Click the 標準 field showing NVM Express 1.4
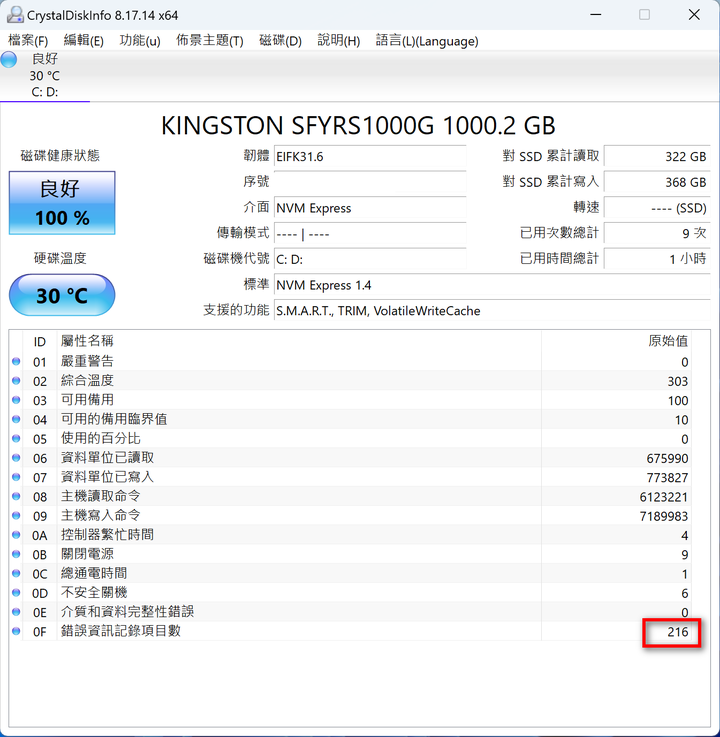720x737 pixels. (492, 285)
